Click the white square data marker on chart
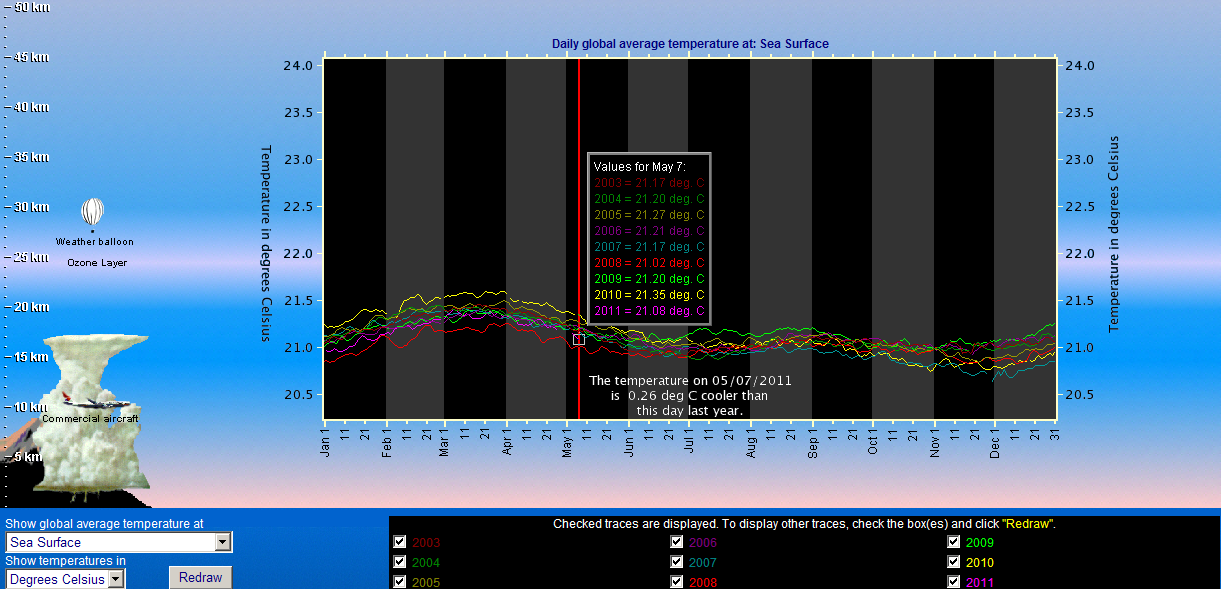This screenshot has width=1221, height=589. [x=579, y=340]
